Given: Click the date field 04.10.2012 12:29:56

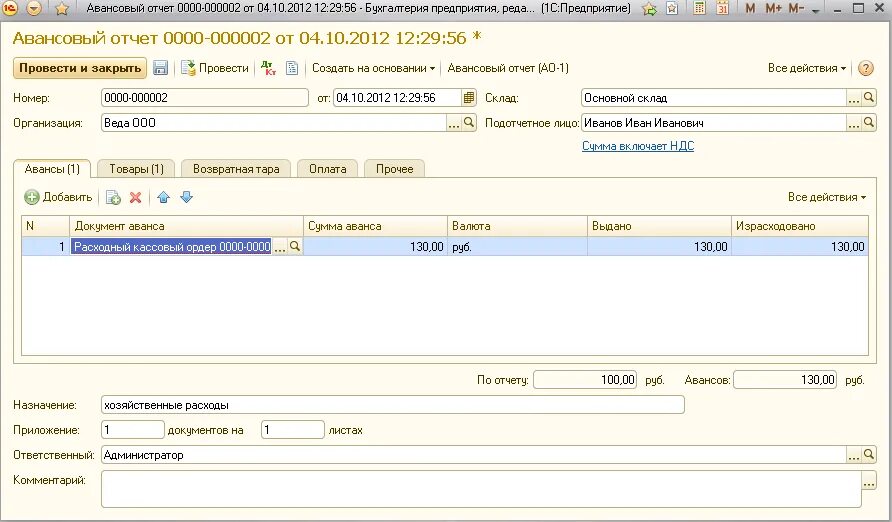Looking at the screenshot, I should click(x=397, y=98).
